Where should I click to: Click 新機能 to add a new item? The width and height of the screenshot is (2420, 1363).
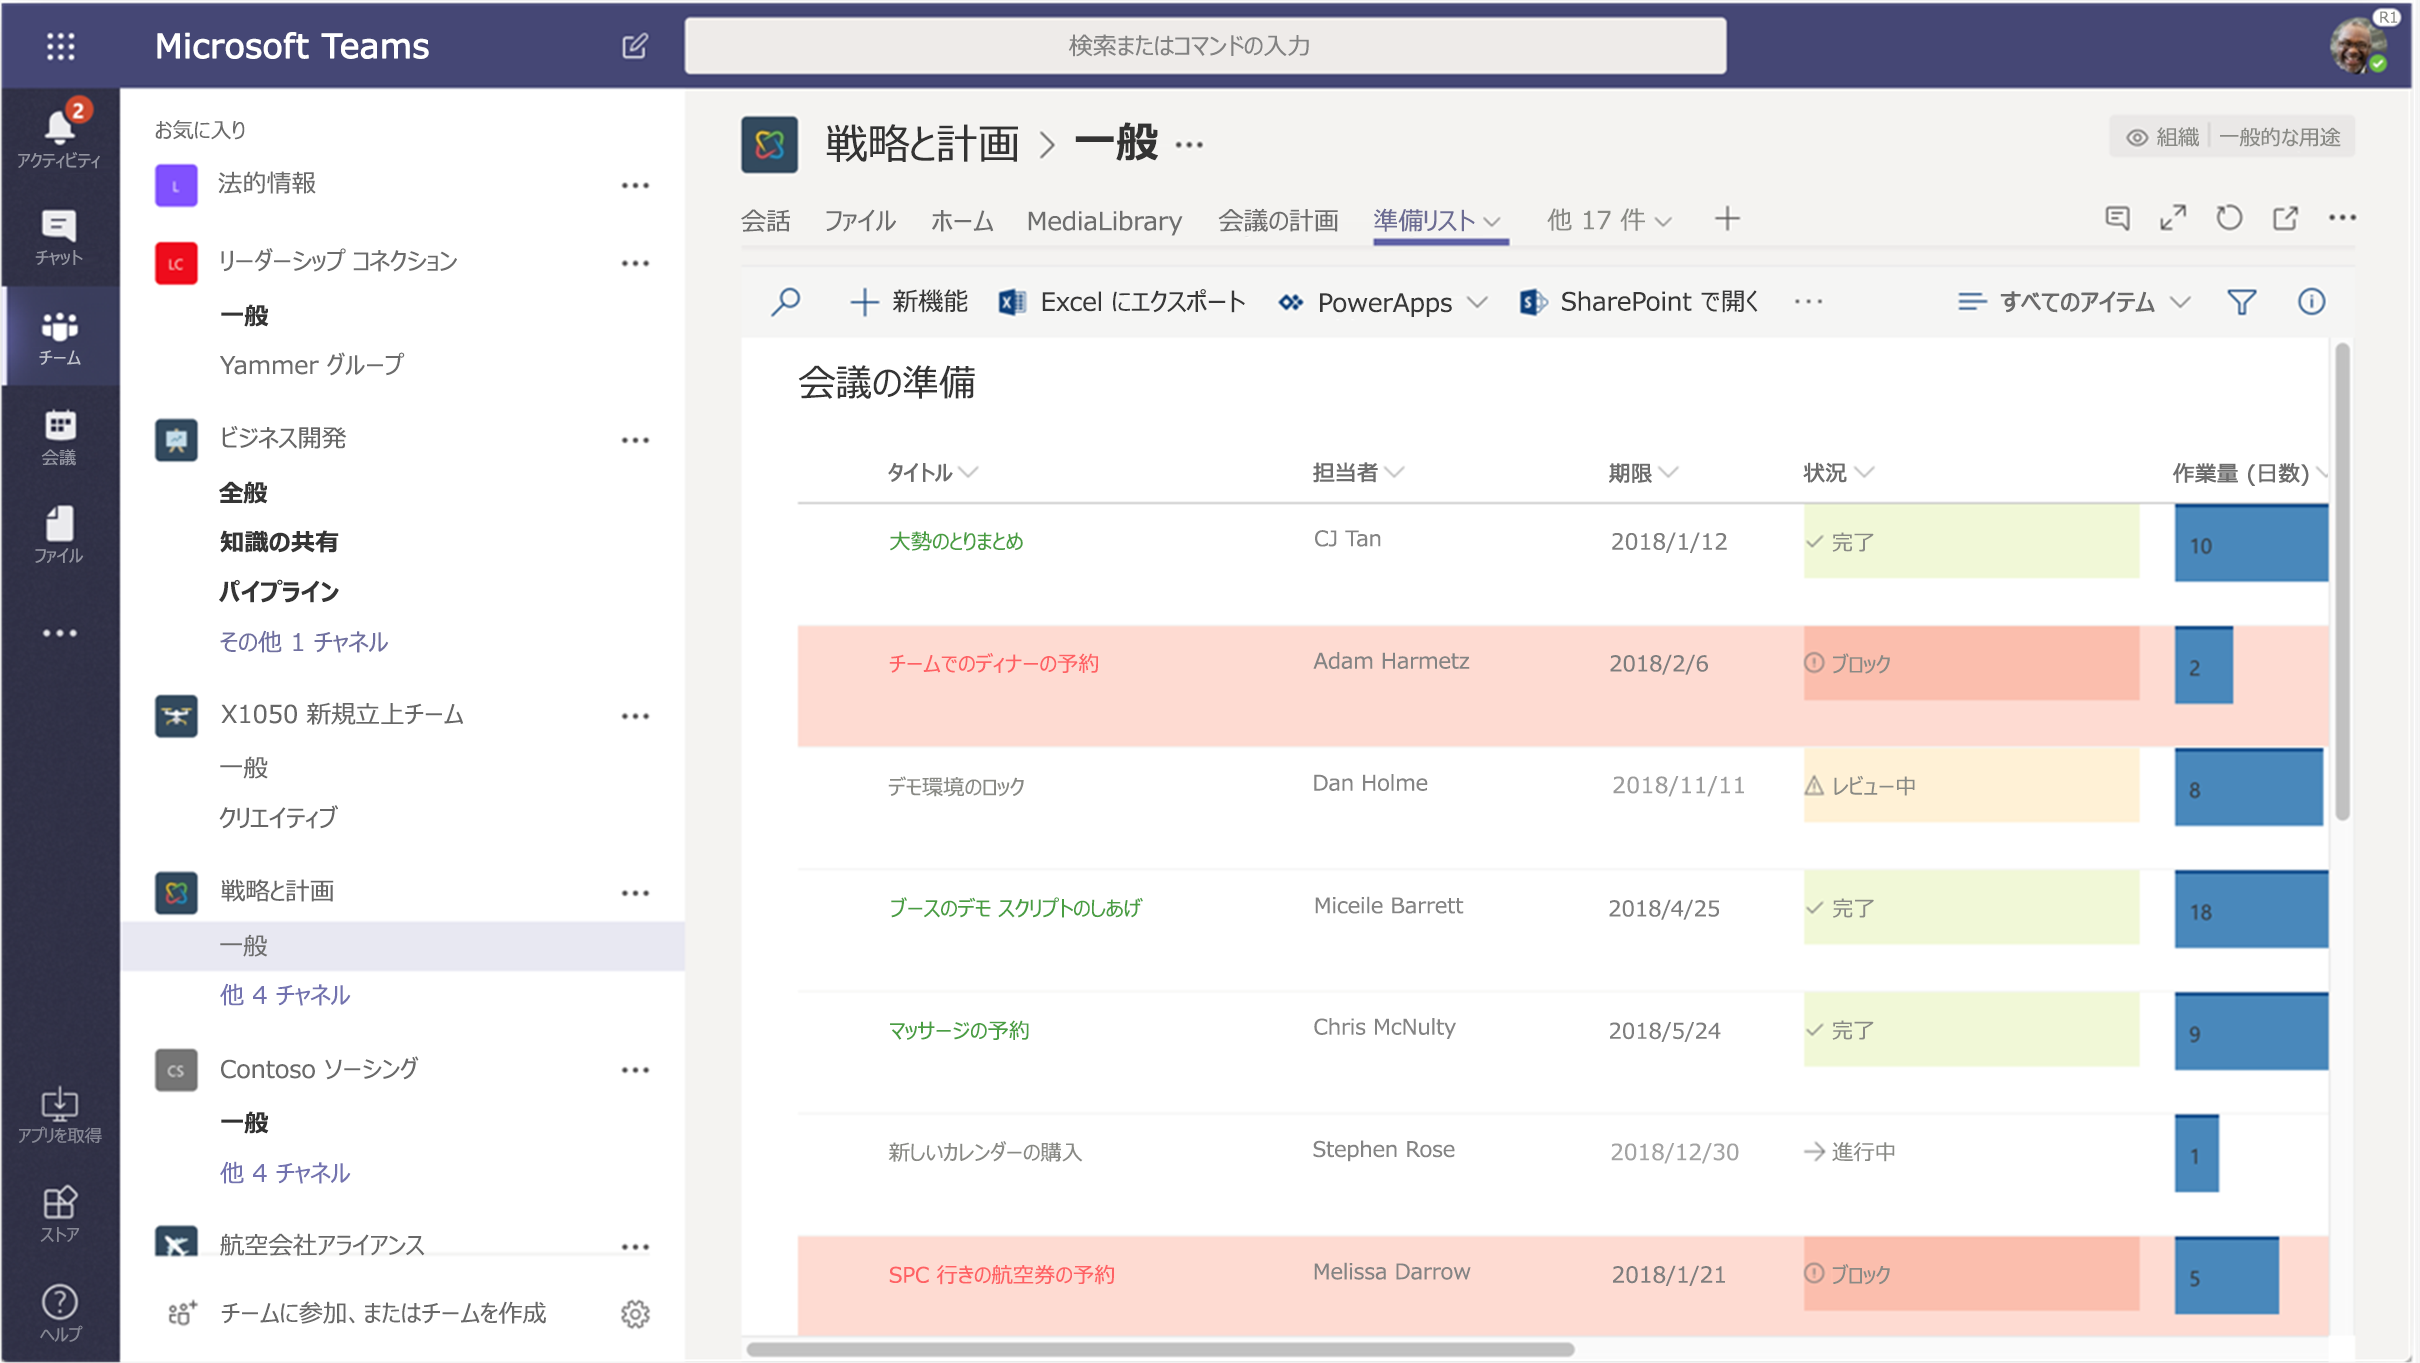[x=908, y=301]
